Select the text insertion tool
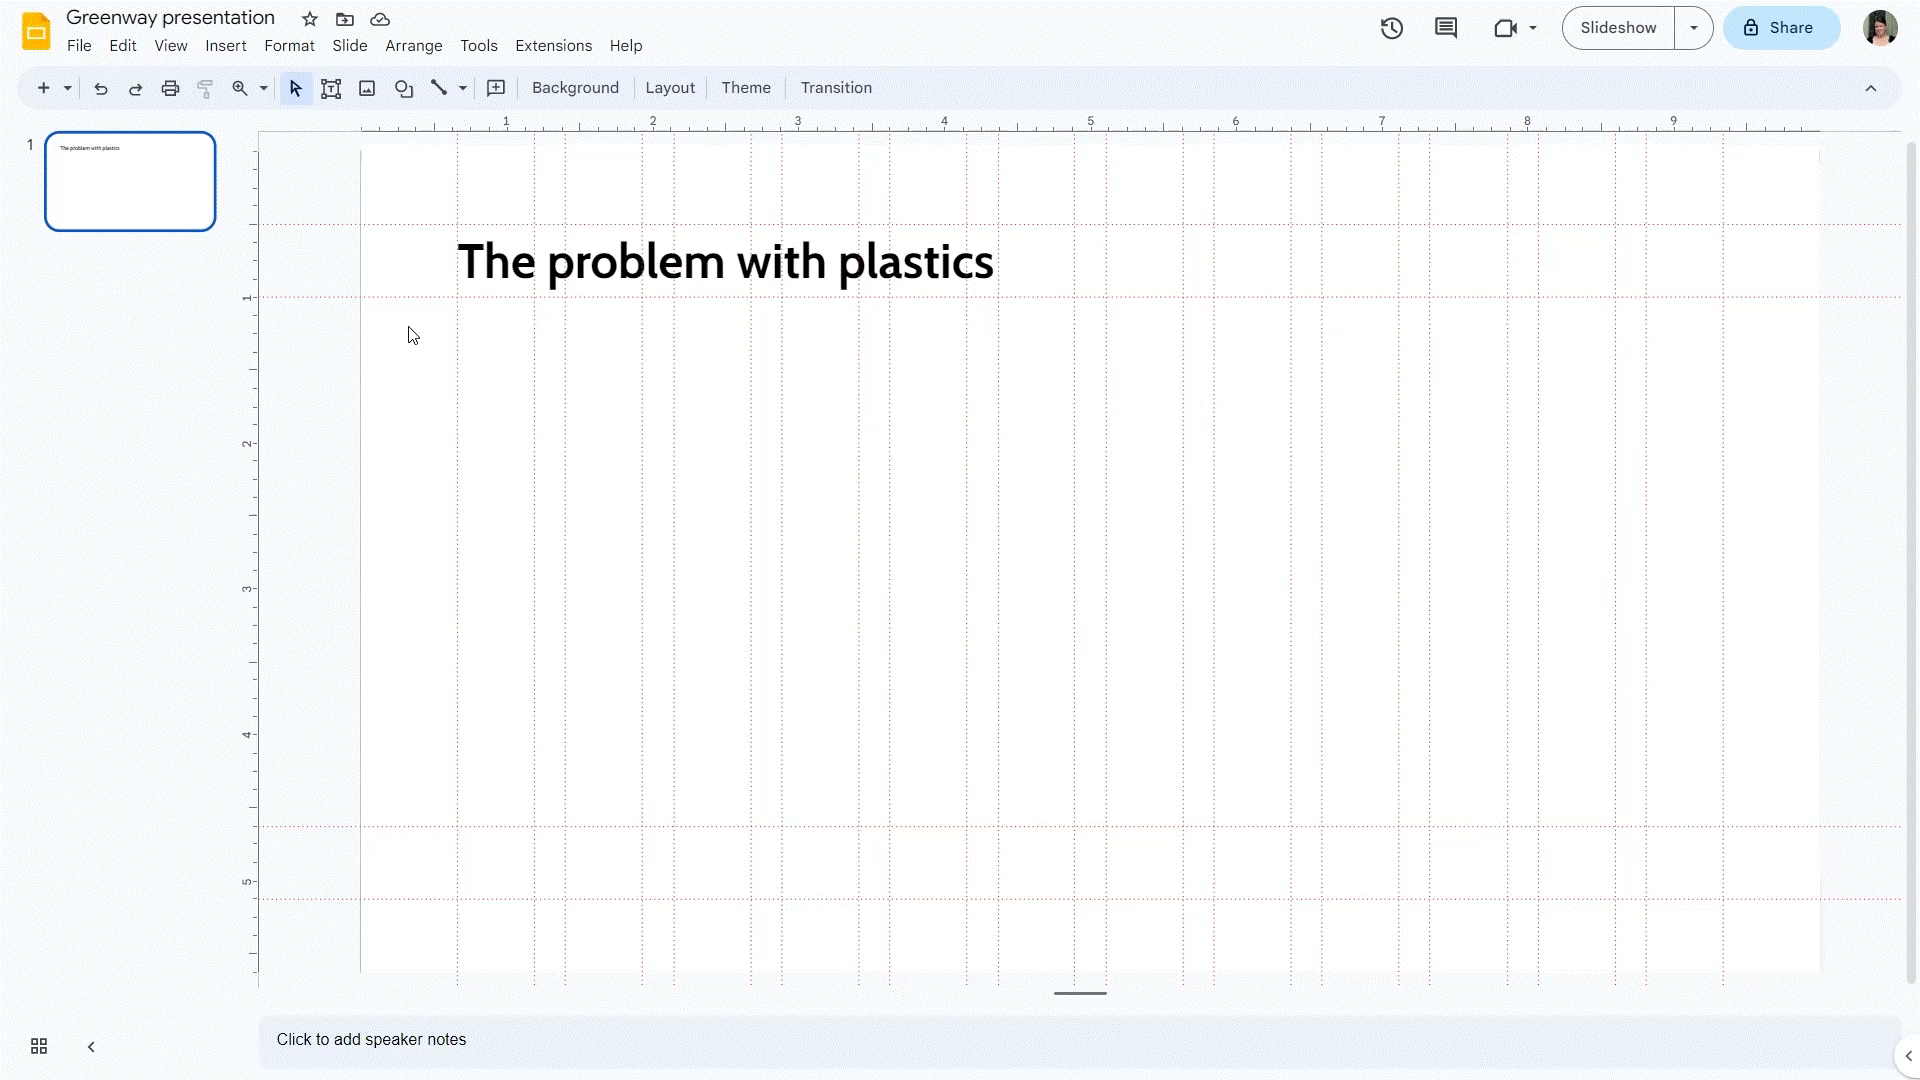This screenshot has height=1080, width=1920. pyautogui.click(x=331, y=87)
